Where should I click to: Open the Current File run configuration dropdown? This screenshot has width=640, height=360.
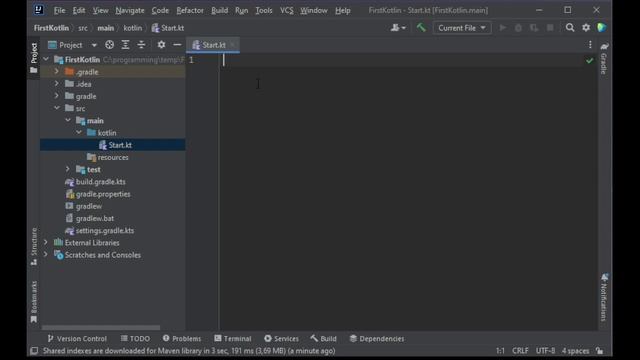point(462,28)
